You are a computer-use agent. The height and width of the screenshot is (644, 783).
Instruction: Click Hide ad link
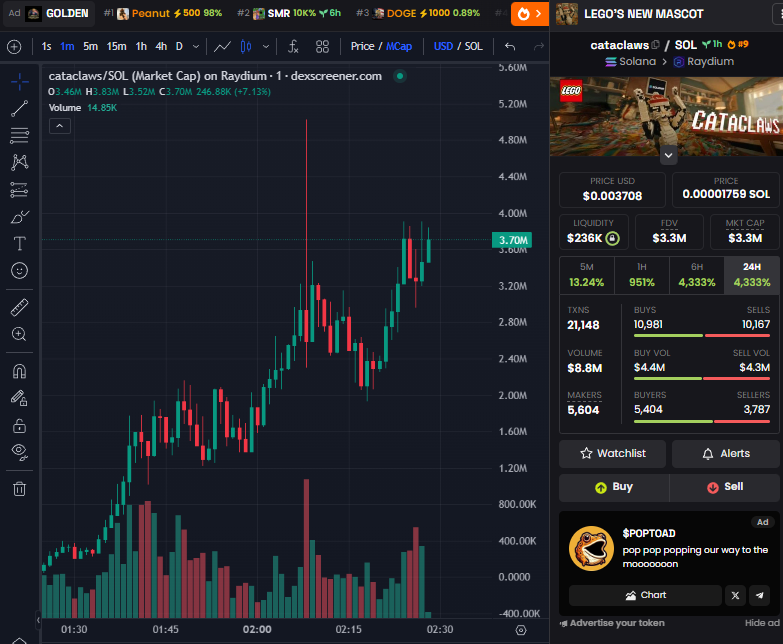click(762, 623)
